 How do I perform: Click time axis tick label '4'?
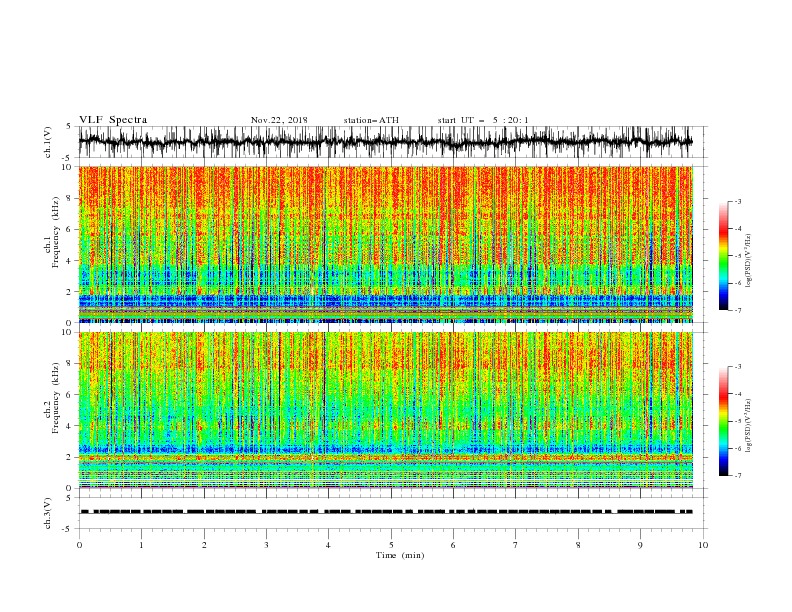click(x=328, y=545)
